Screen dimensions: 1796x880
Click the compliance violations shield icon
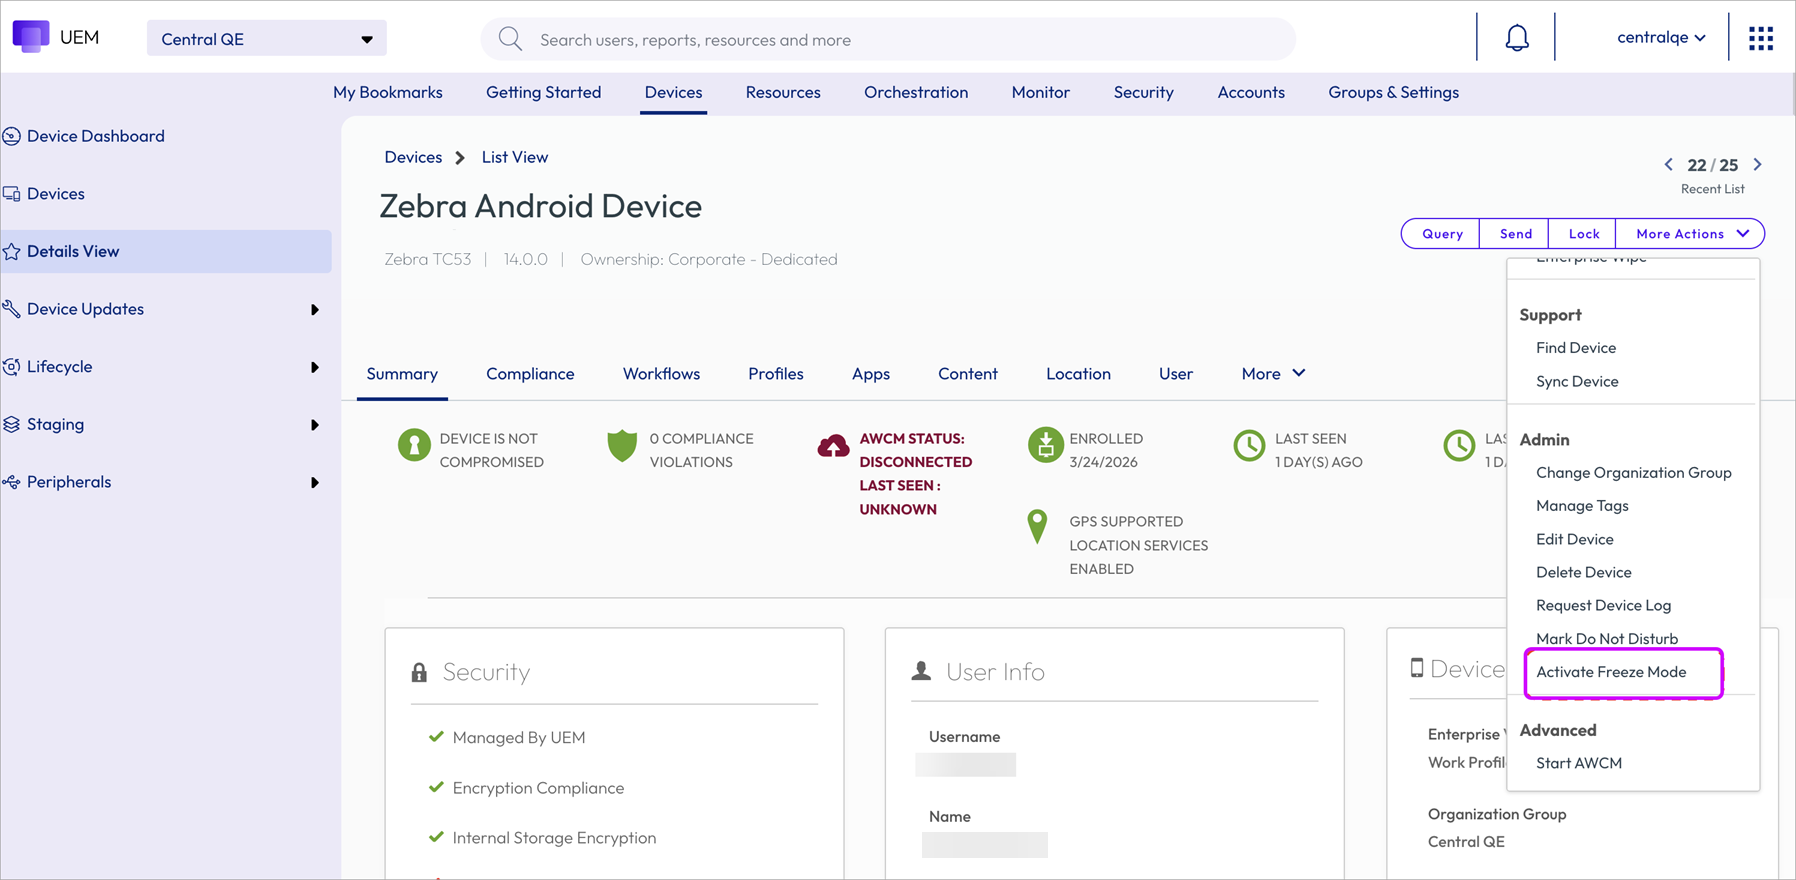[x=622, y=445]
